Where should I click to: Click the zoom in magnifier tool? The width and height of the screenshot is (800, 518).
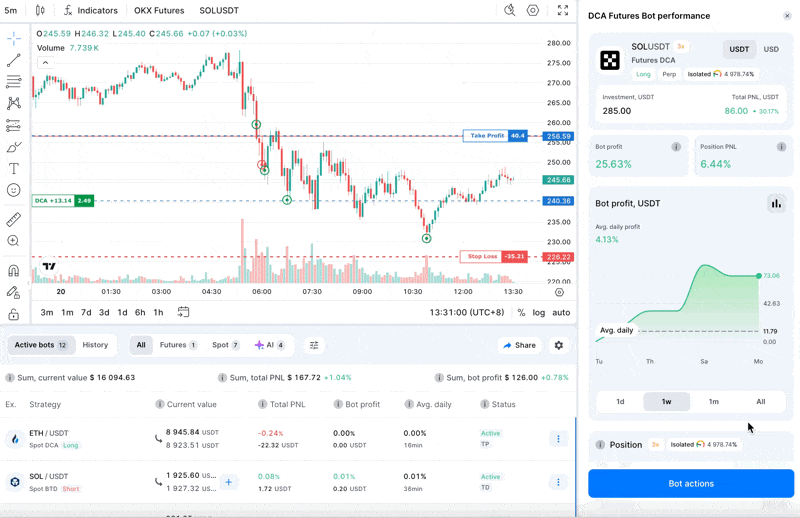(14, 241)
